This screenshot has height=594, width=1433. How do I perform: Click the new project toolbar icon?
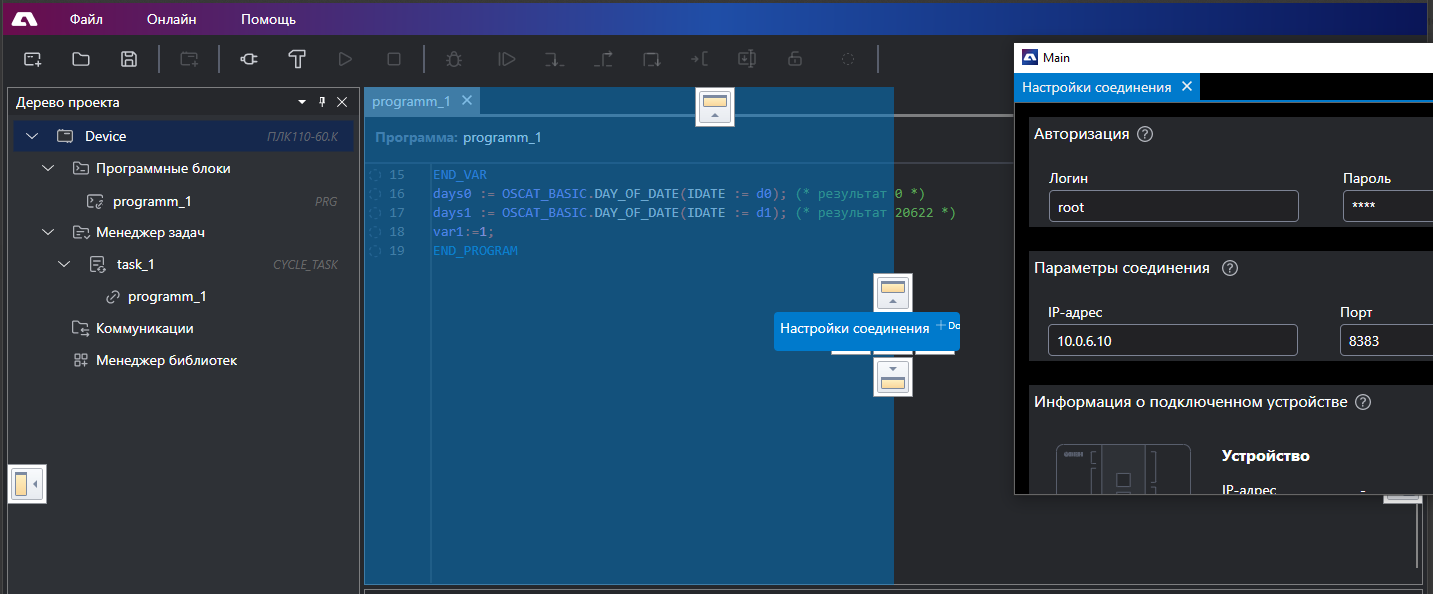tap(33, 59)
